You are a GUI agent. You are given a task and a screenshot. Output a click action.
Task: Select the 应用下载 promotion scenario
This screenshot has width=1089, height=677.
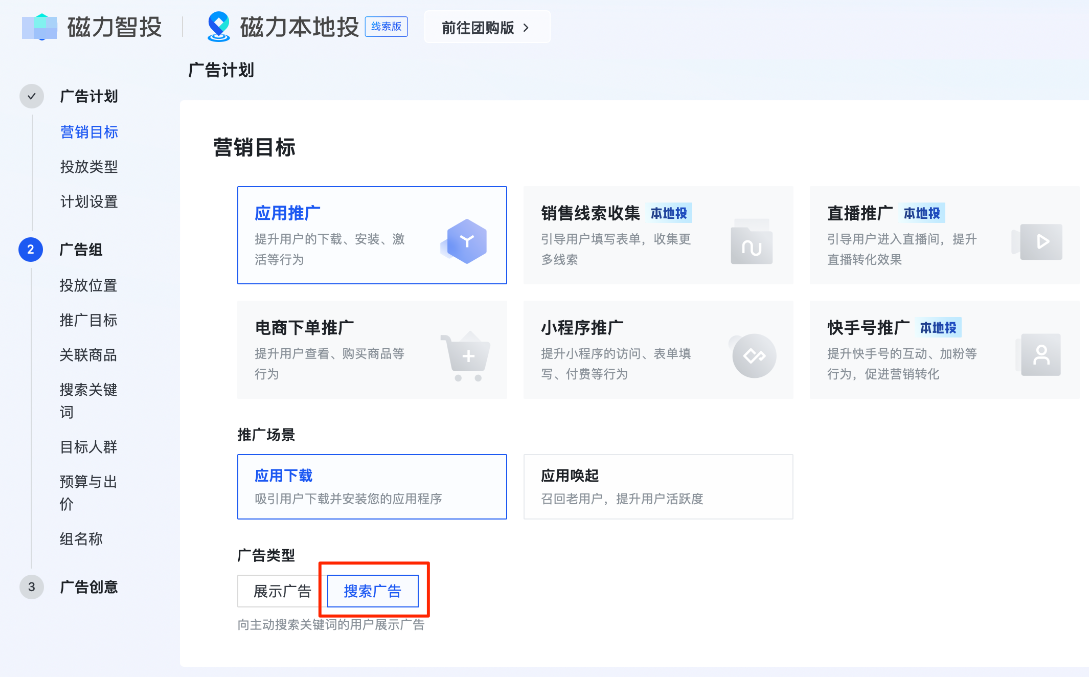tap(371, 487)
